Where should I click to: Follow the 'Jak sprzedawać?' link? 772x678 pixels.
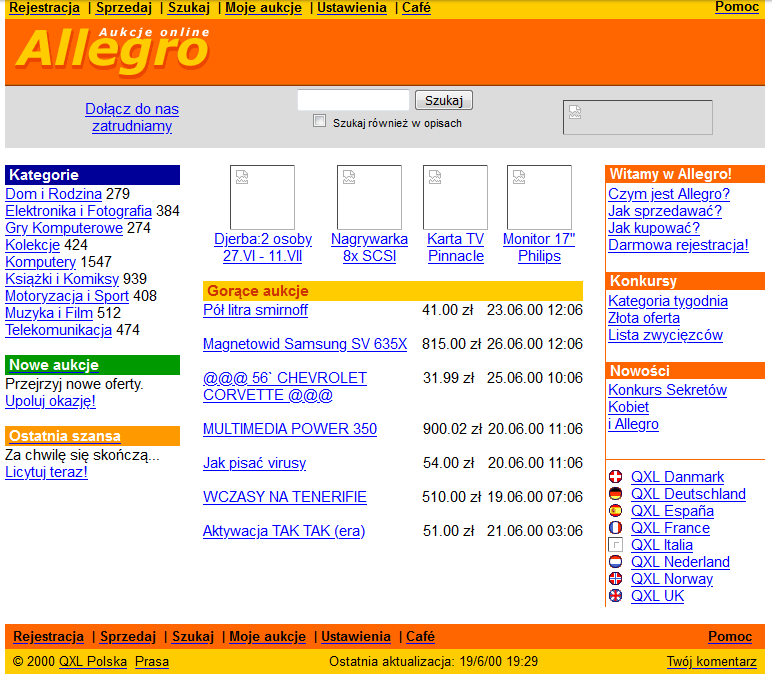click(665, 211)
